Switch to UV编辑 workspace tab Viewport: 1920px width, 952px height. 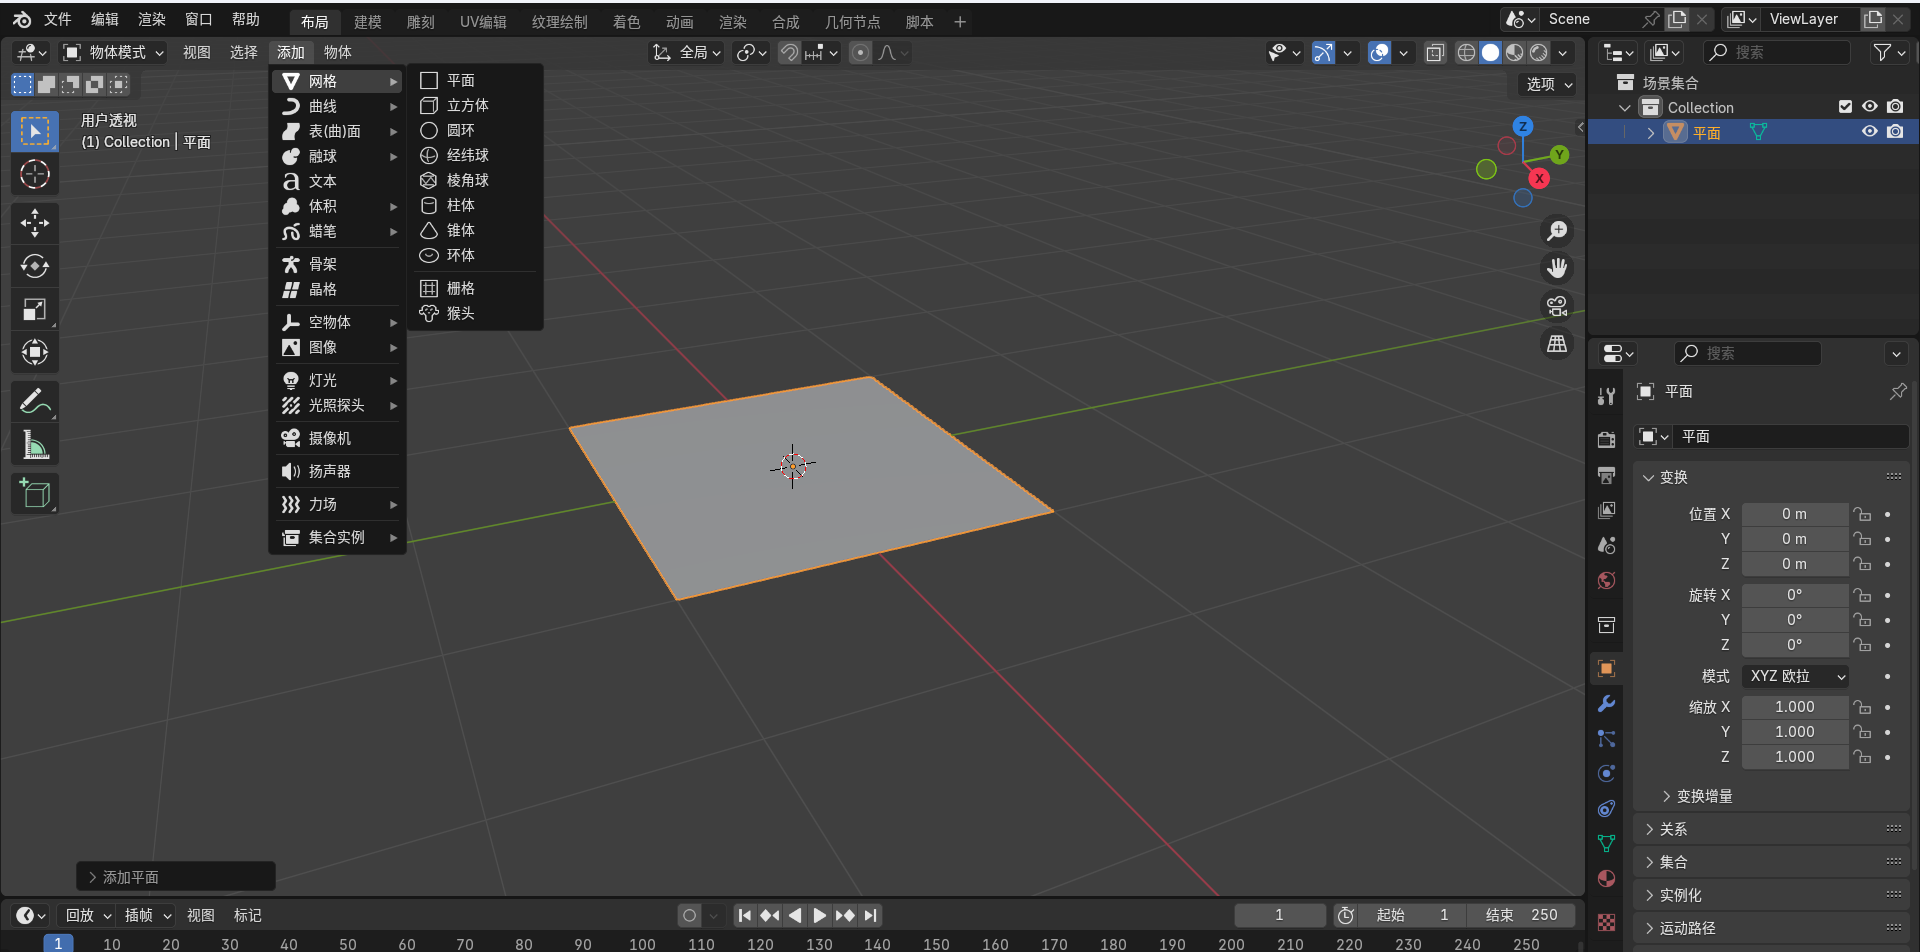[x=483, y=21]
